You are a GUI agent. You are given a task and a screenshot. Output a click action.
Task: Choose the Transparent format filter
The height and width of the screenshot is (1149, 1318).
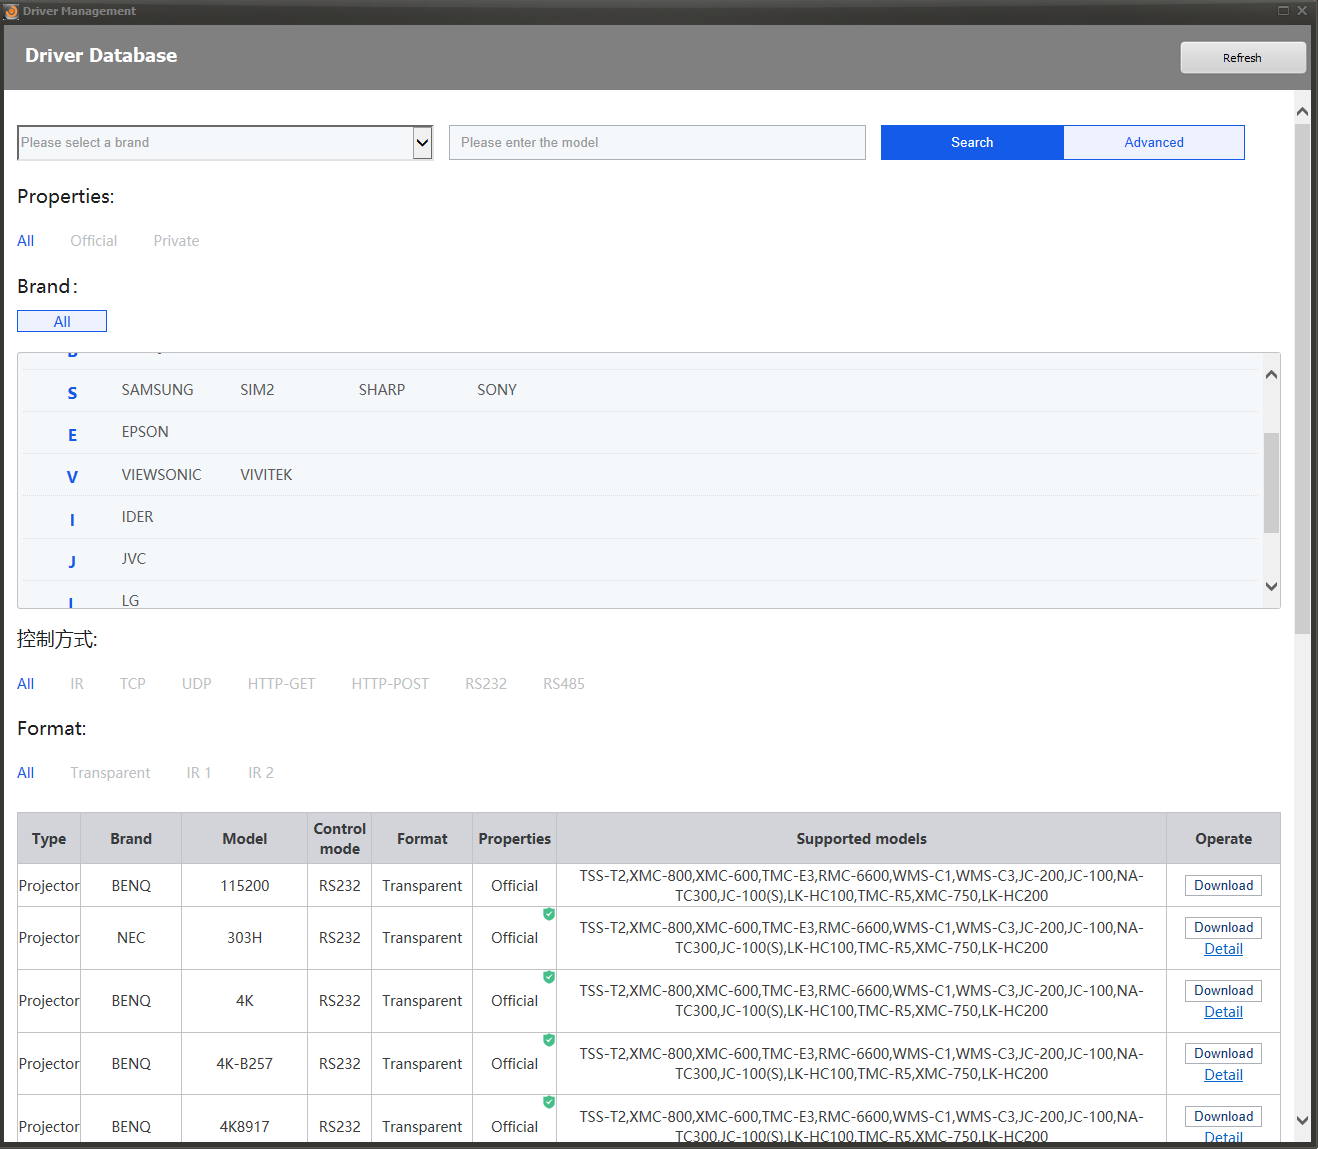pyautogui.click(x=110, y=773)
